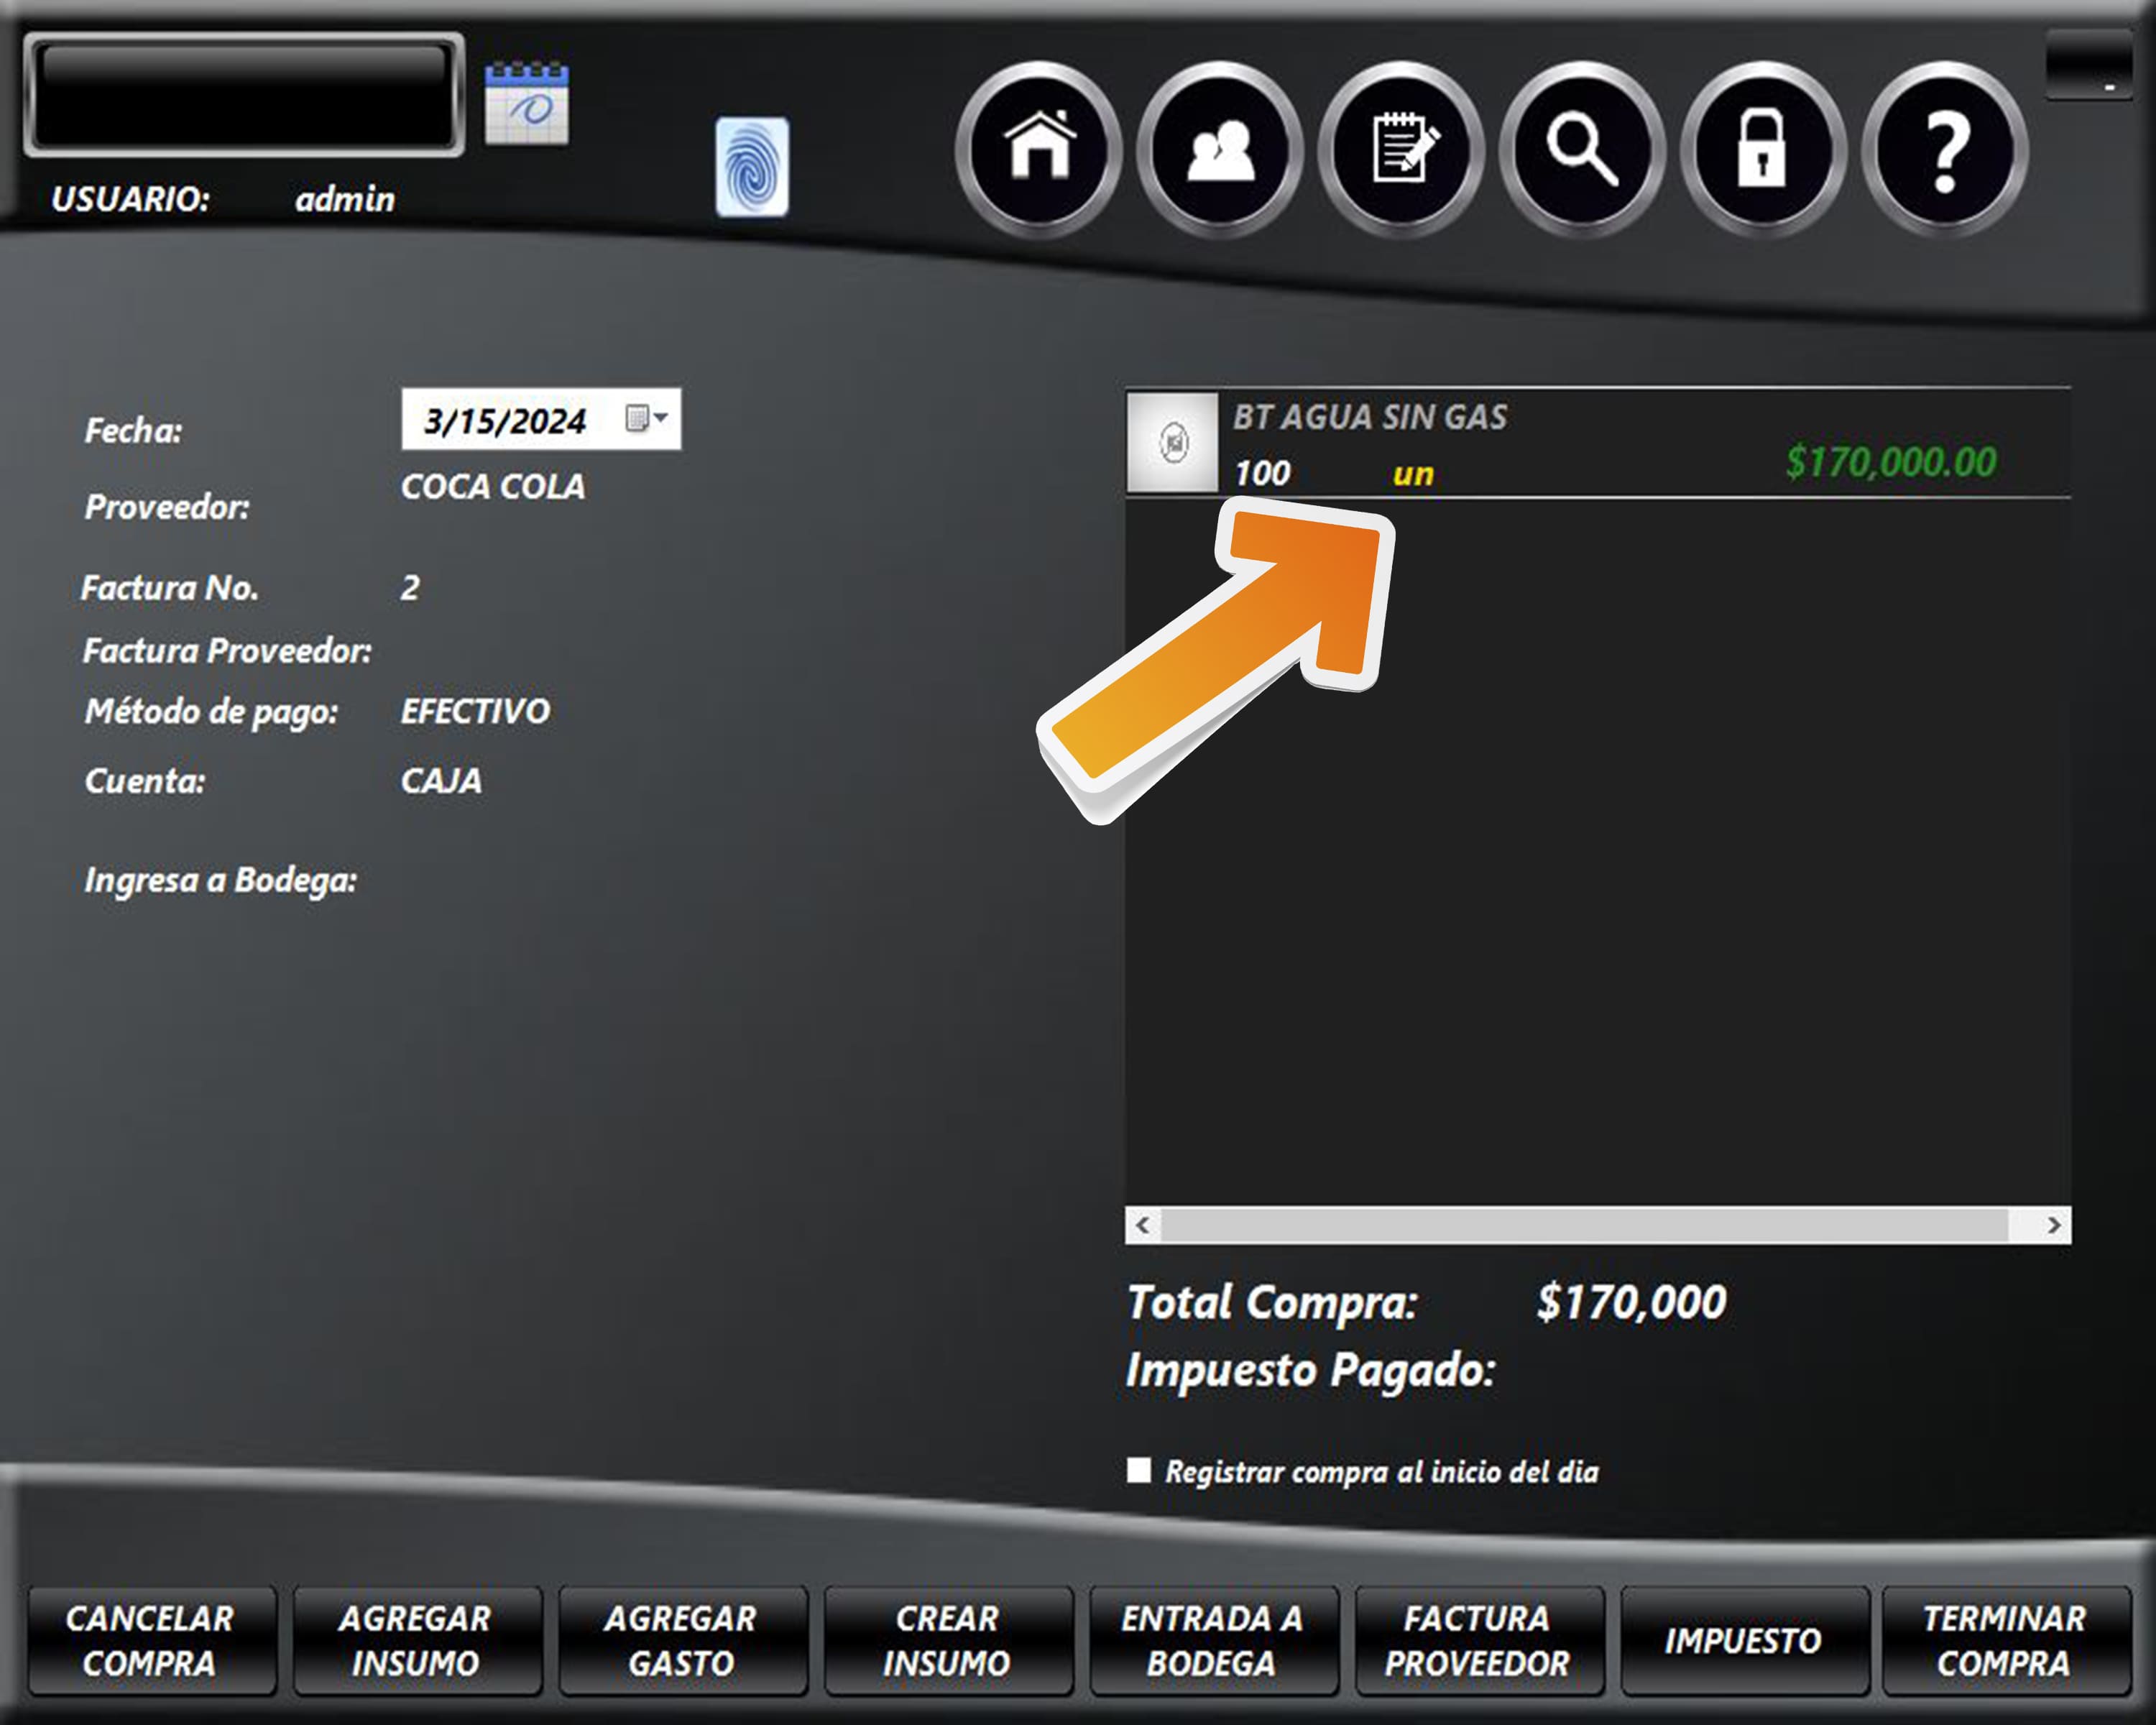The width and height of the screenshot is (2156, 1725).
Task: Click the fingerprint scanner icon
Action: 752,167
